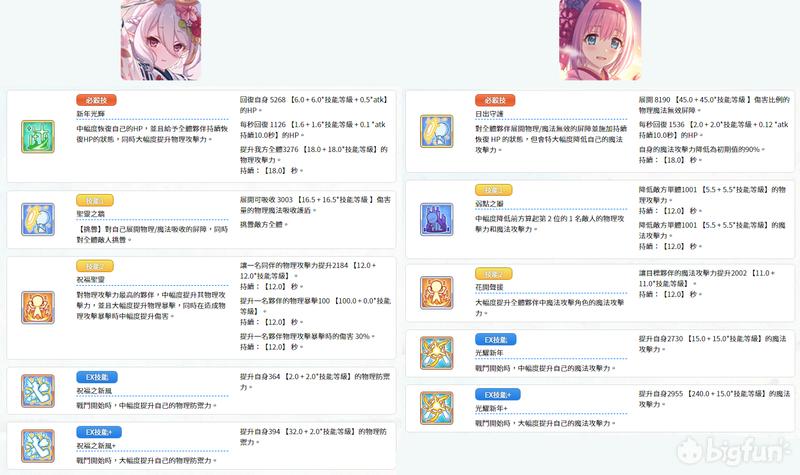The width and height of the screenshot is (800, 475).
Task: Select the skill name 弱點之眼
Action: [489, 204]
